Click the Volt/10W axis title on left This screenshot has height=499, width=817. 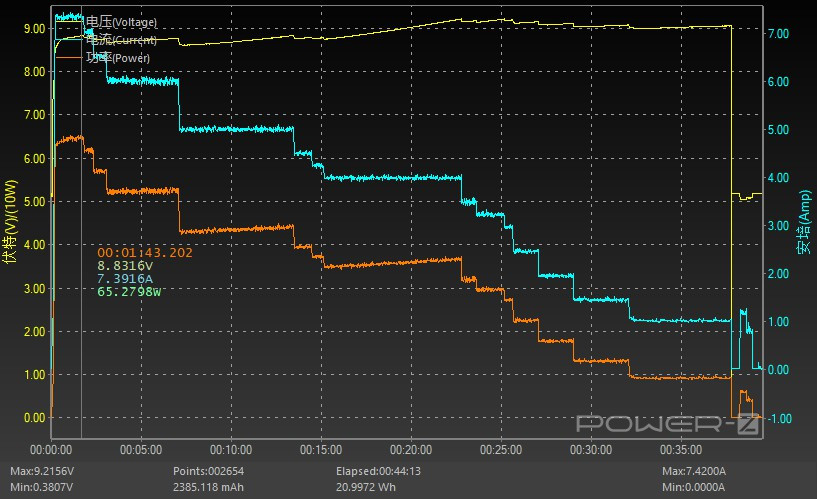click(x=10, y=221)
